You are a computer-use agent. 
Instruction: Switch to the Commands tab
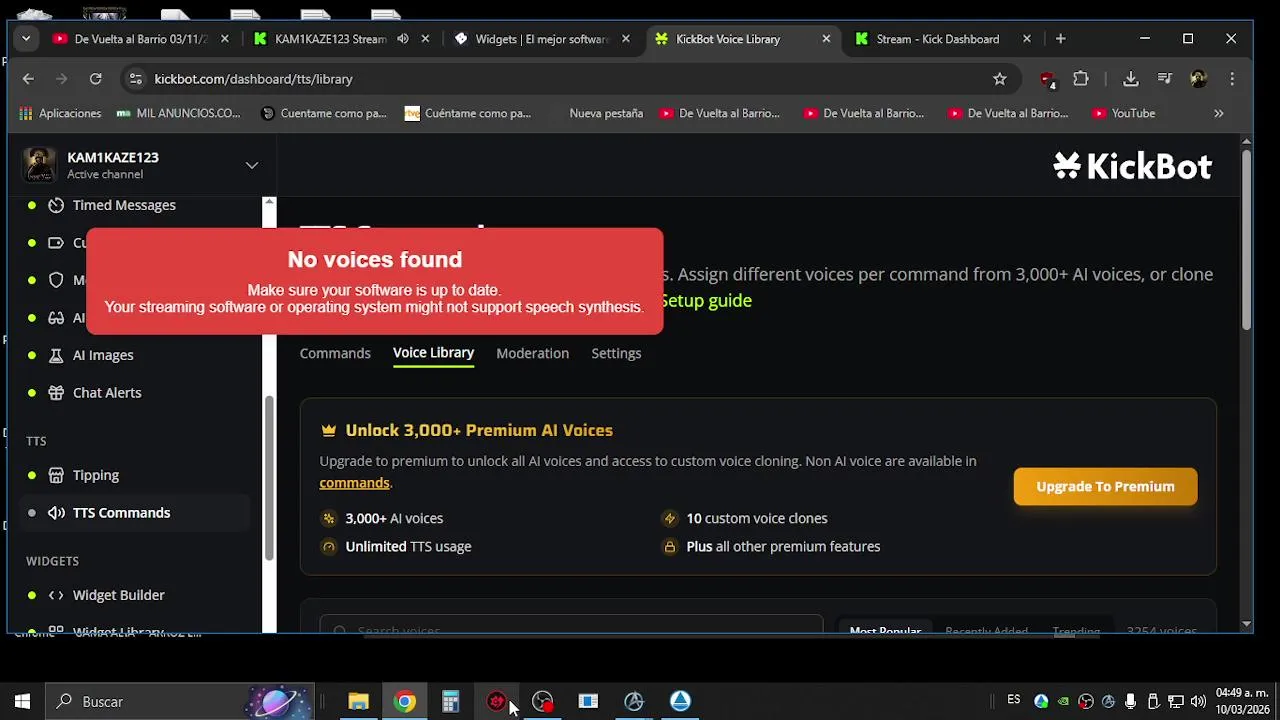(335, 353)
